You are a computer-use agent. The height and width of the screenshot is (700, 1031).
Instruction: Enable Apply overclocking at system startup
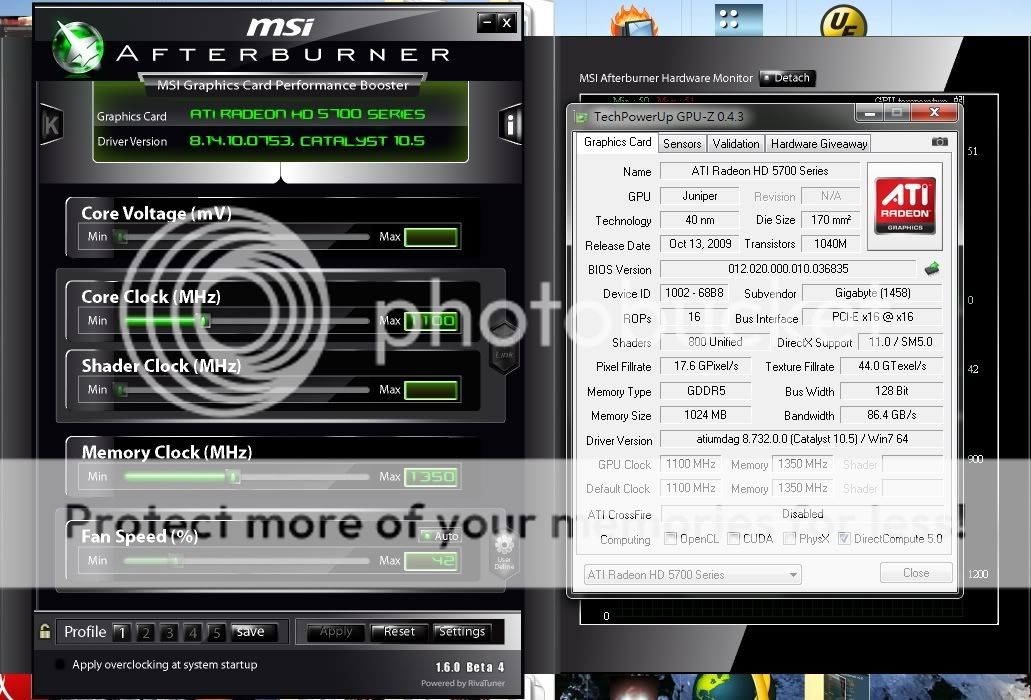click(61, 665)
